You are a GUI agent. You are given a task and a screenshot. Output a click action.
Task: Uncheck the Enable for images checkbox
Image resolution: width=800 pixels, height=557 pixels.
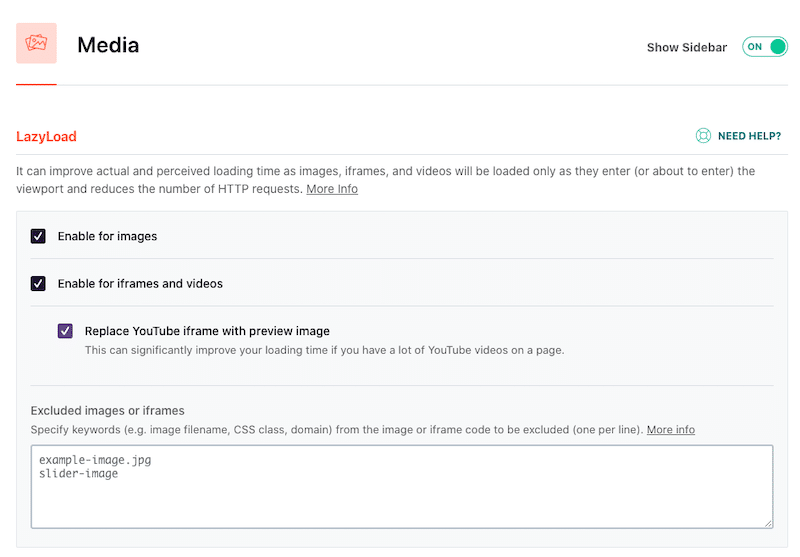tap(38, 236)
